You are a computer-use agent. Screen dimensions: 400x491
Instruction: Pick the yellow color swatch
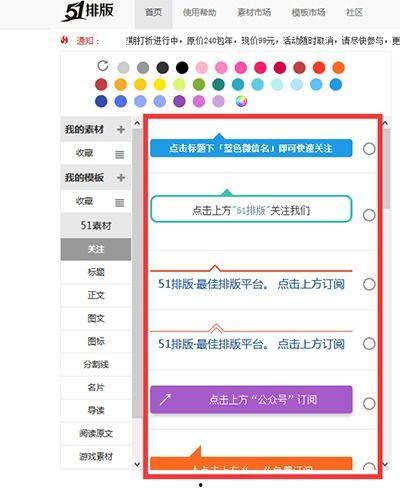(160, 84)
